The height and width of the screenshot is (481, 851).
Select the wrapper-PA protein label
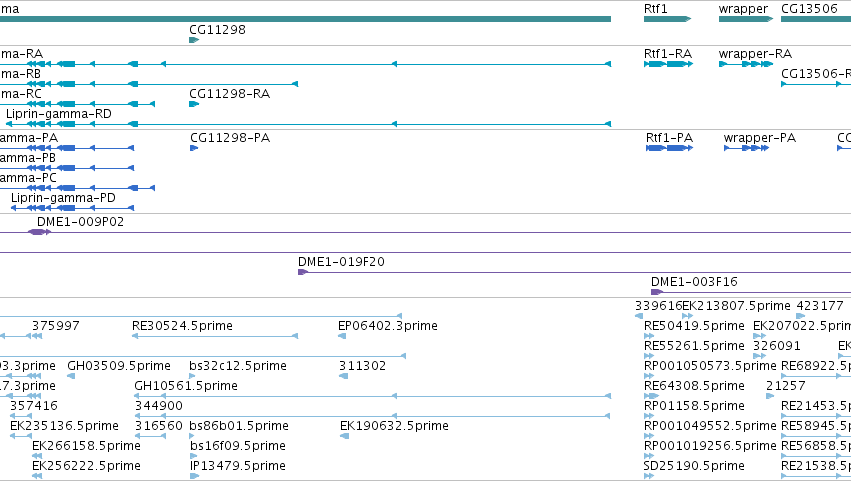759,137
